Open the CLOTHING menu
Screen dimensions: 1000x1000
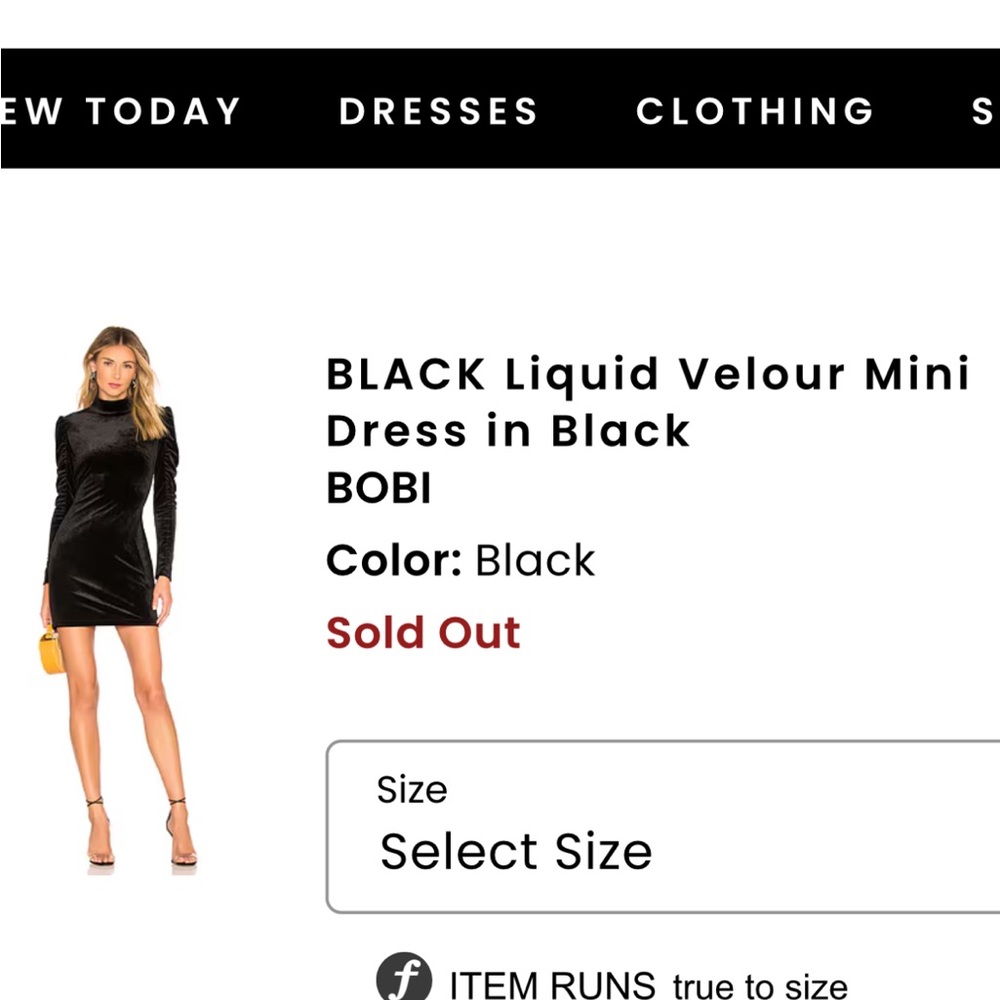pyautogui.click(x=754, y=111)
